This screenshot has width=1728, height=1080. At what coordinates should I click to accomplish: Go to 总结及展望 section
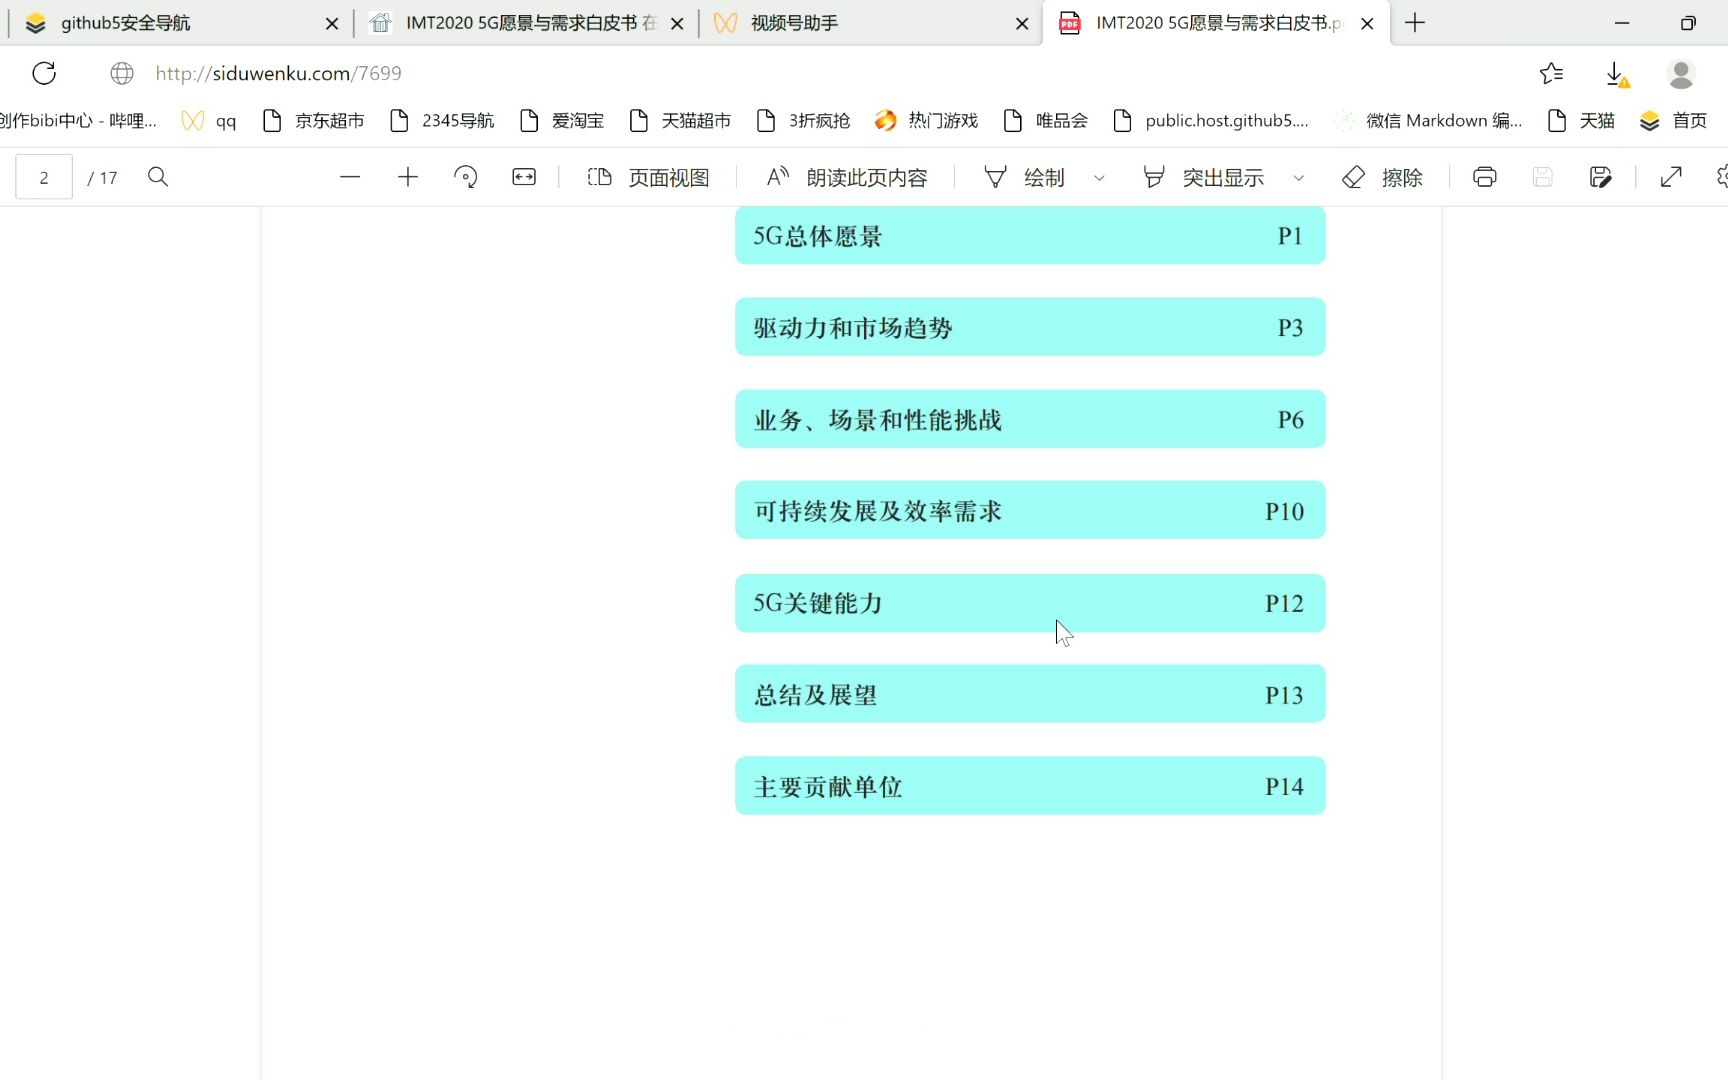click(x=1030, y=694)
